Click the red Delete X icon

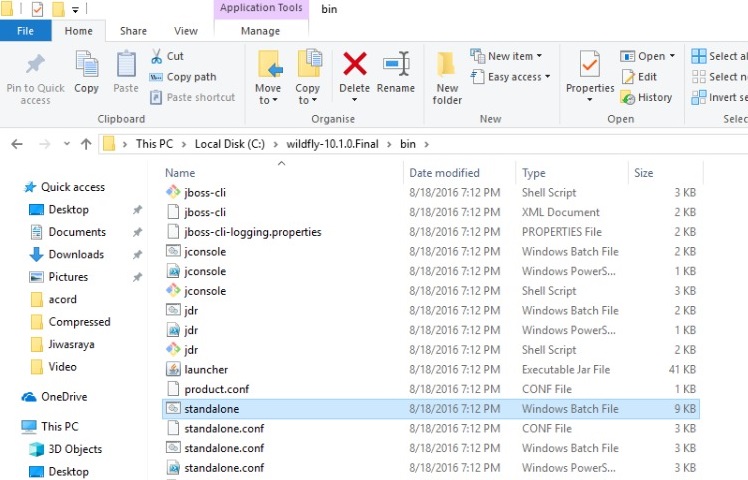point(354,64)
